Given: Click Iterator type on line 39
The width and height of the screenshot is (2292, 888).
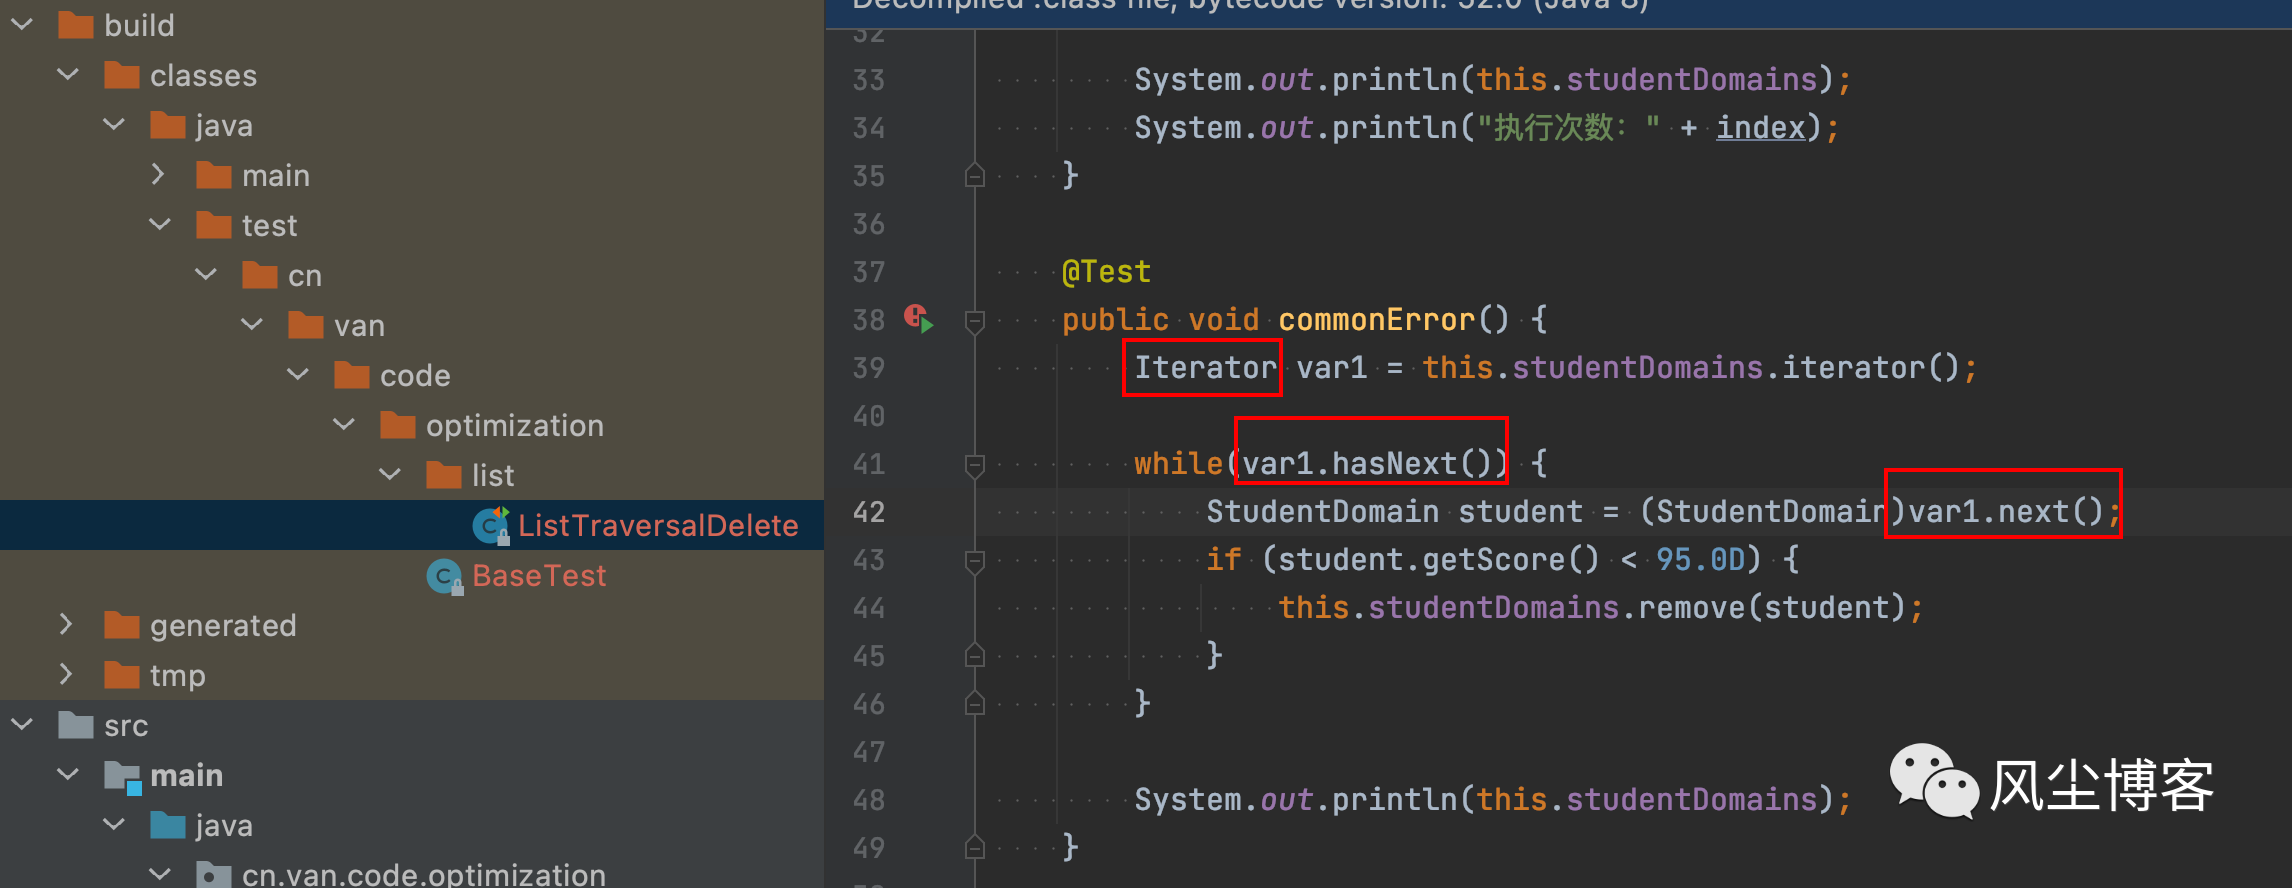Looking at the screenshot, I should tap(1206, 368).
